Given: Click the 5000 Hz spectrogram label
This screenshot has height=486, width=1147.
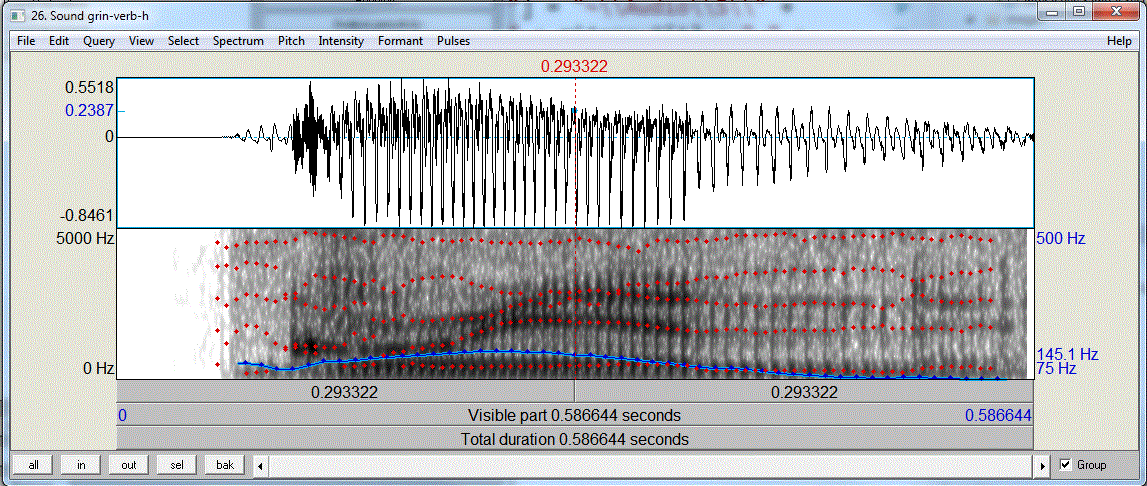Looking at the screenshot, I should click(86, 238).
